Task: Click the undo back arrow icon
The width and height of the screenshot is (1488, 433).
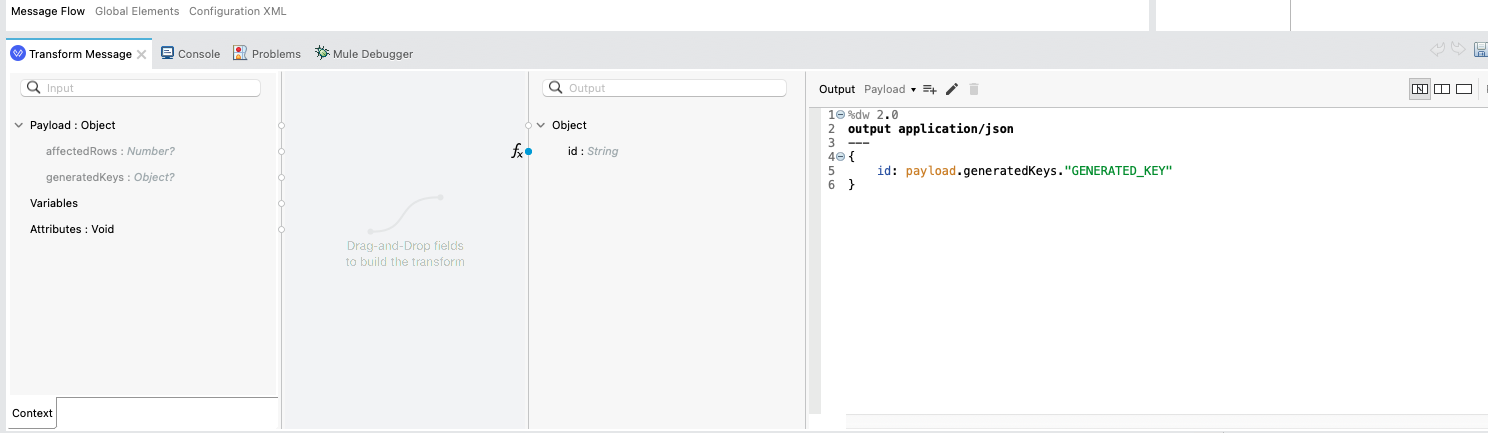Action: [x=1438, y=50]
